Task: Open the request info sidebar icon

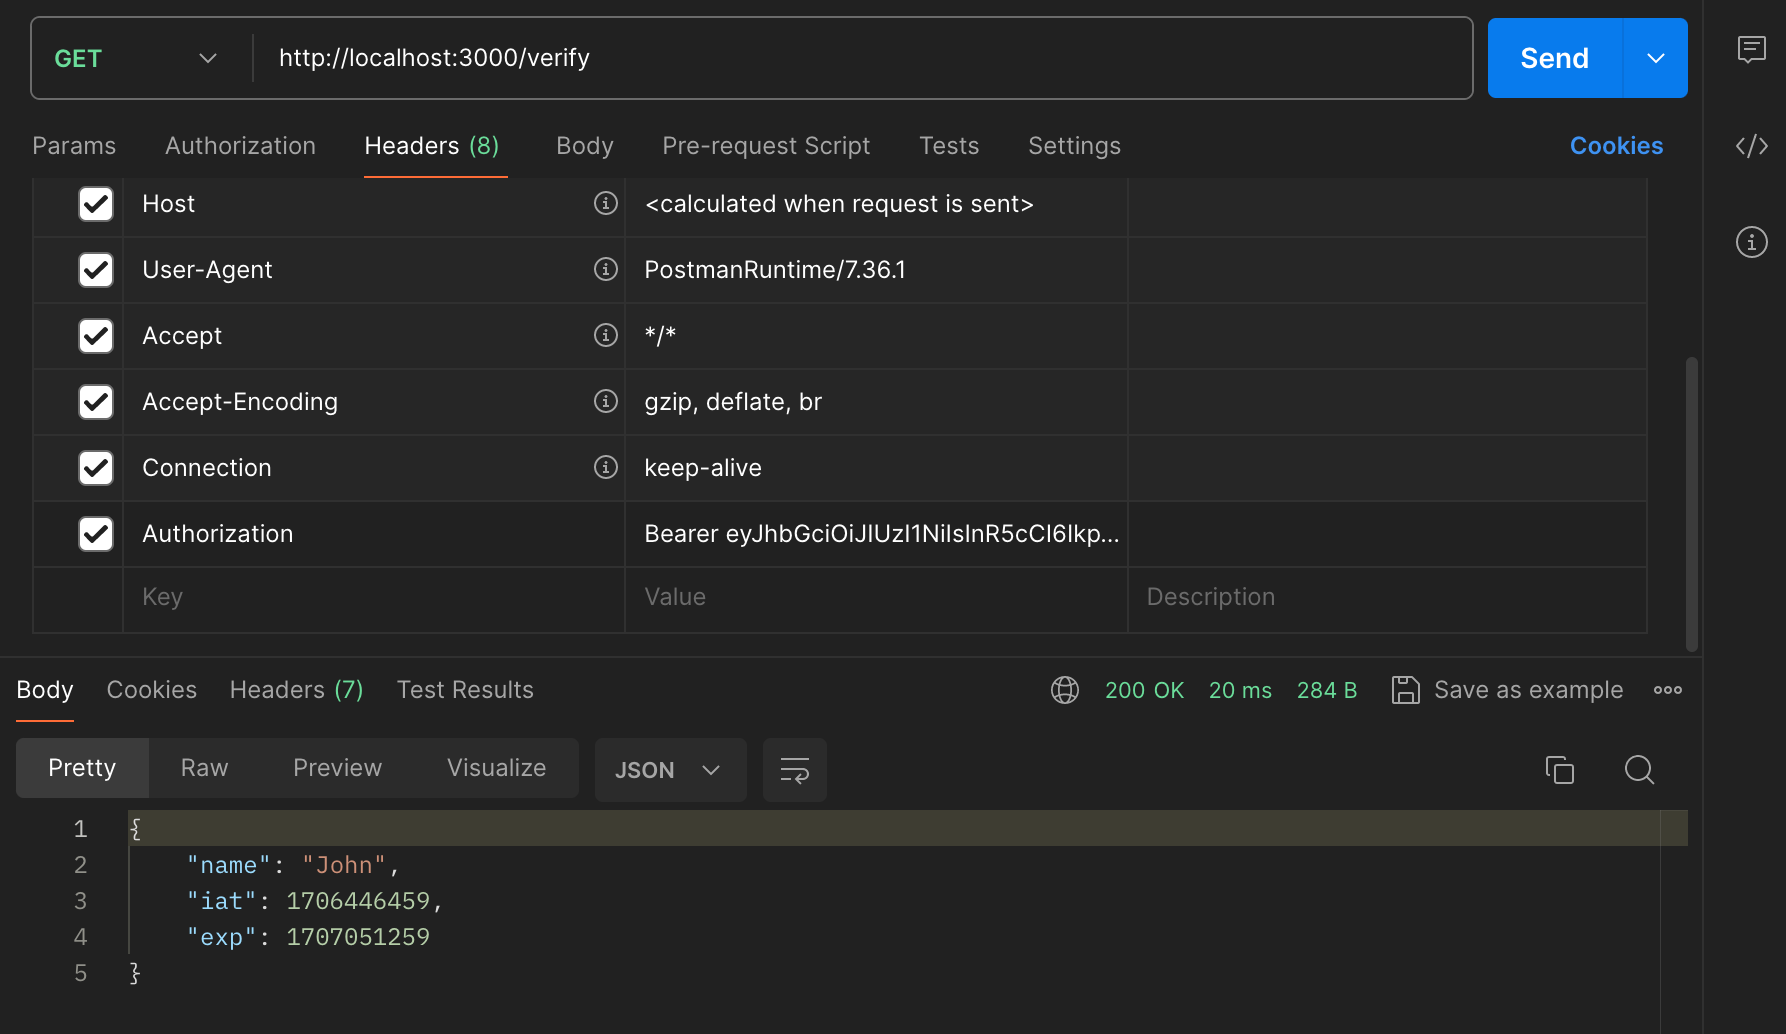Action: 1751,242
